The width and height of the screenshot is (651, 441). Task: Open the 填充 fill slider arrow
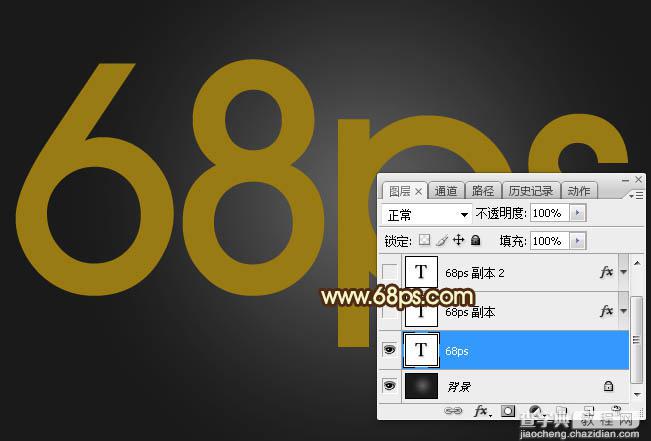point(577,241)
